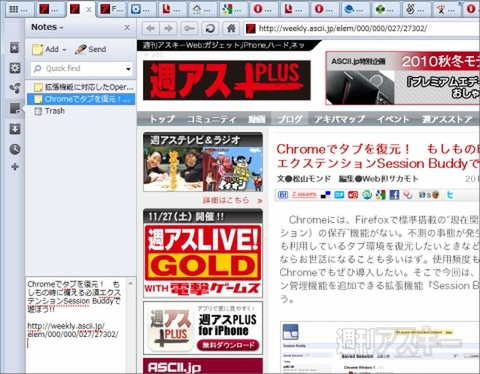
Task: Open イベント in site navigation
Action: tap(393, 119)
